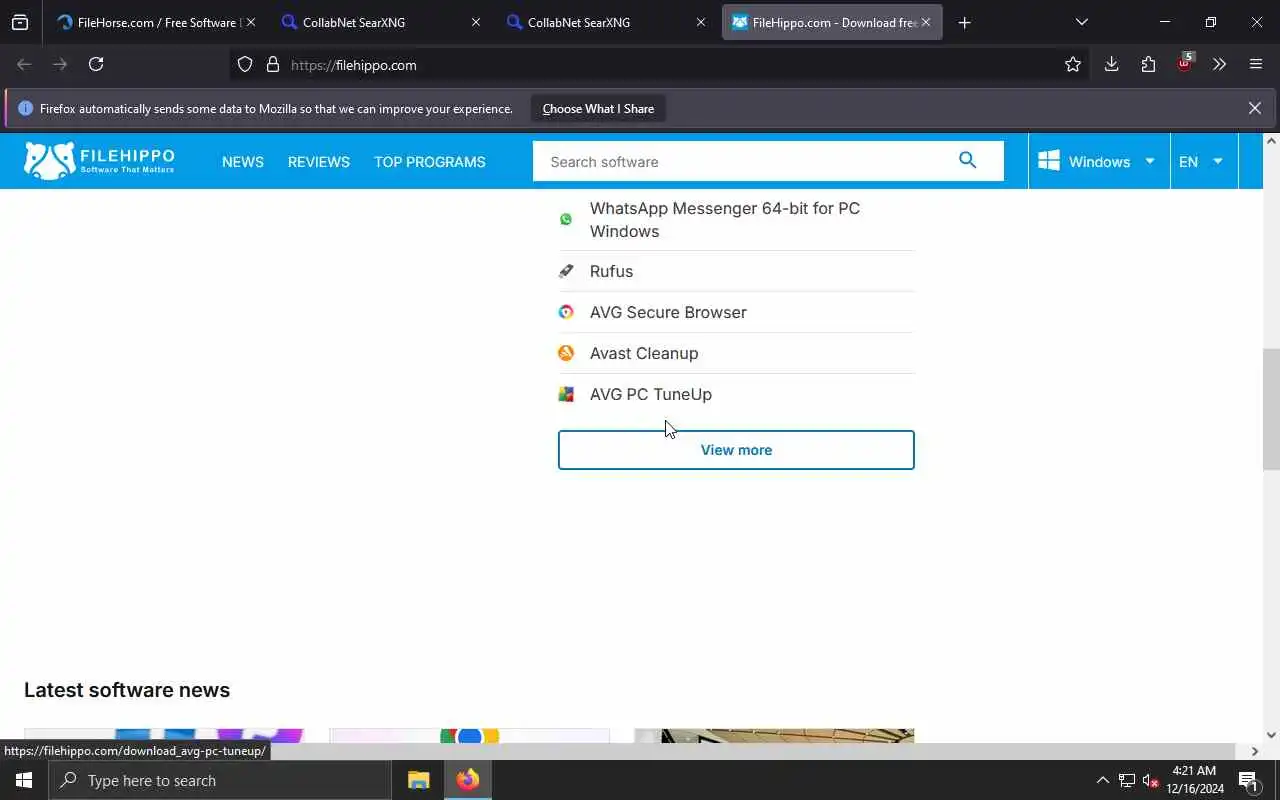Image resolution: width=1280 pixels, height=800 pixels.
Task: Click the Rufus app icon
Action: click(566, 271)
